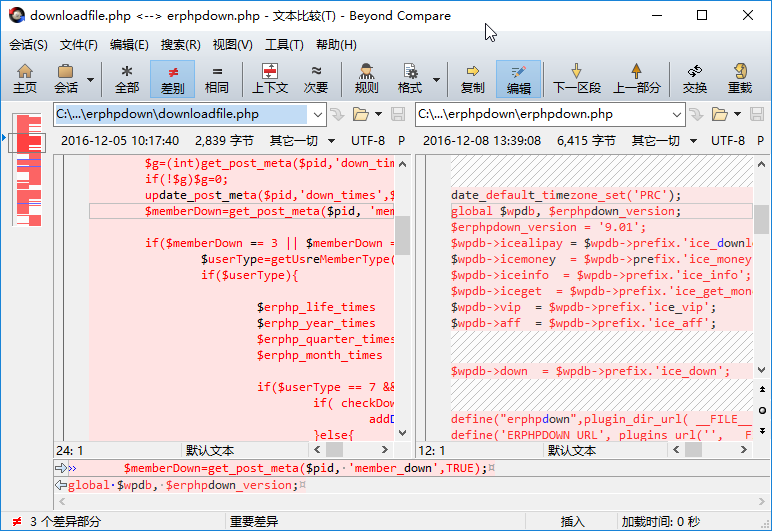Click the left pane save disk icon
Viewport: 772px width, 531px height.
[x=398, y=115]
